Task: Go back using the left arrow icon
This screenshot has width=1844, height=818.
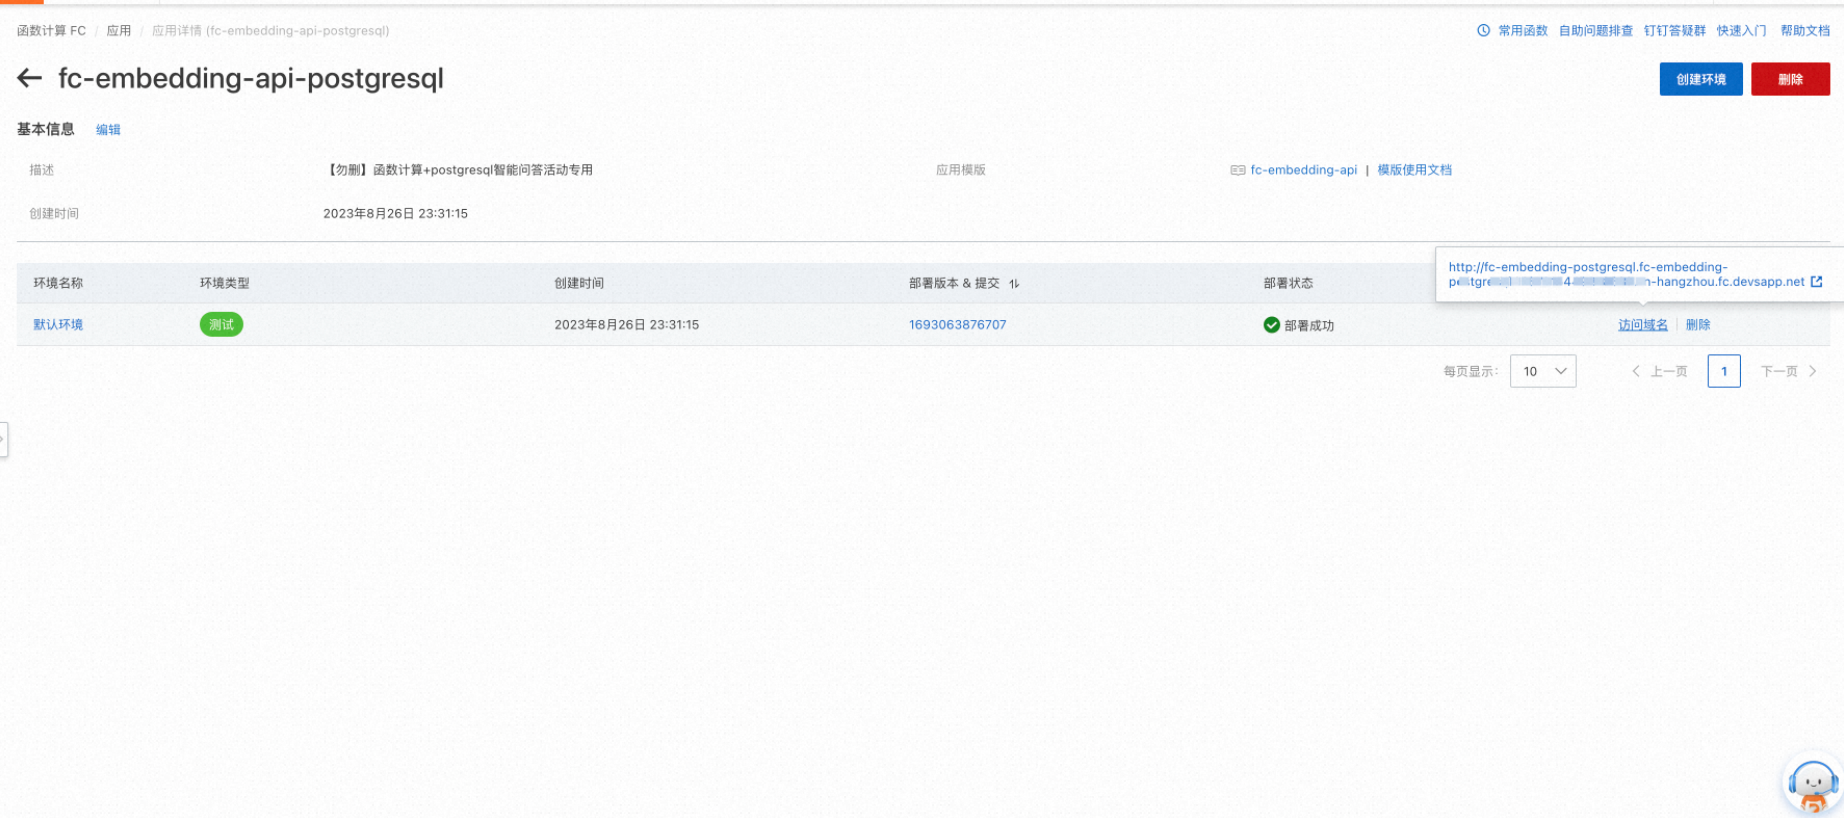Action: pyautogui.click(x=29, y=78)
